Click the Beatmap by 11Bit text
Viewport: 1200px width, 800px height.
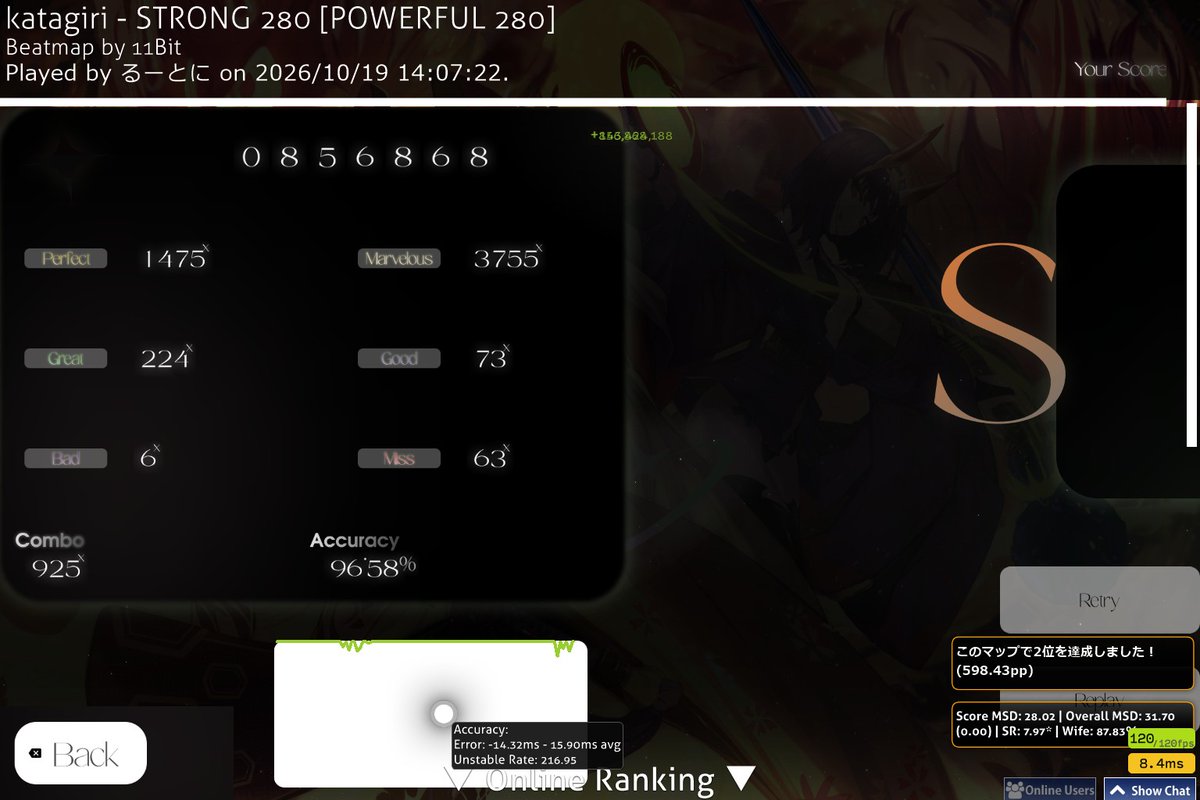click(94, 46)
